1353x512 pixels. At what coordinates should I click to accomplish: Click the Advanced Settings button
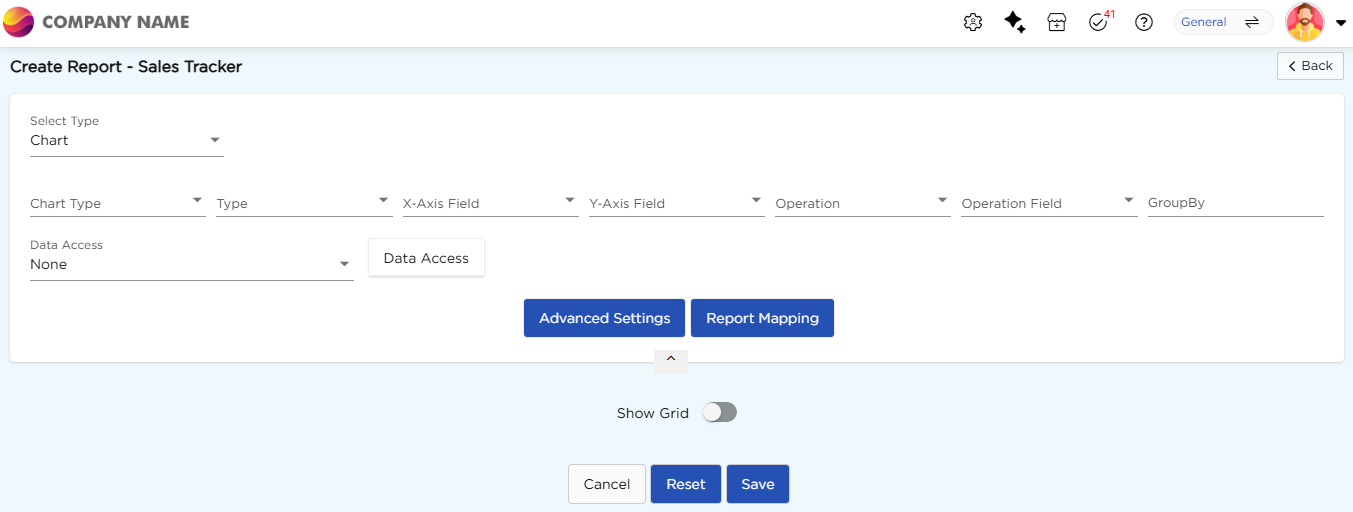[604, 318]
